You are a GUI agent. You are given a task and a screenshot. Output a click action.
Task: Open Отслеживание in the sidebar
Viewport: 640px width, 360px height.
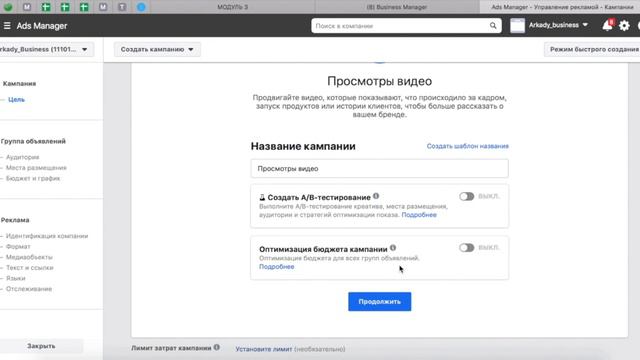(29, 289)
